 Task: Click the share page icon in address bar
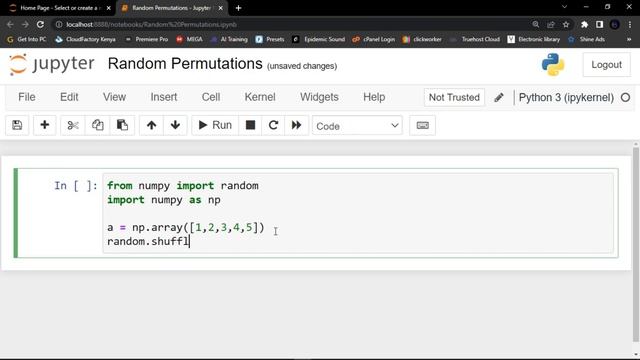point(551,24)
